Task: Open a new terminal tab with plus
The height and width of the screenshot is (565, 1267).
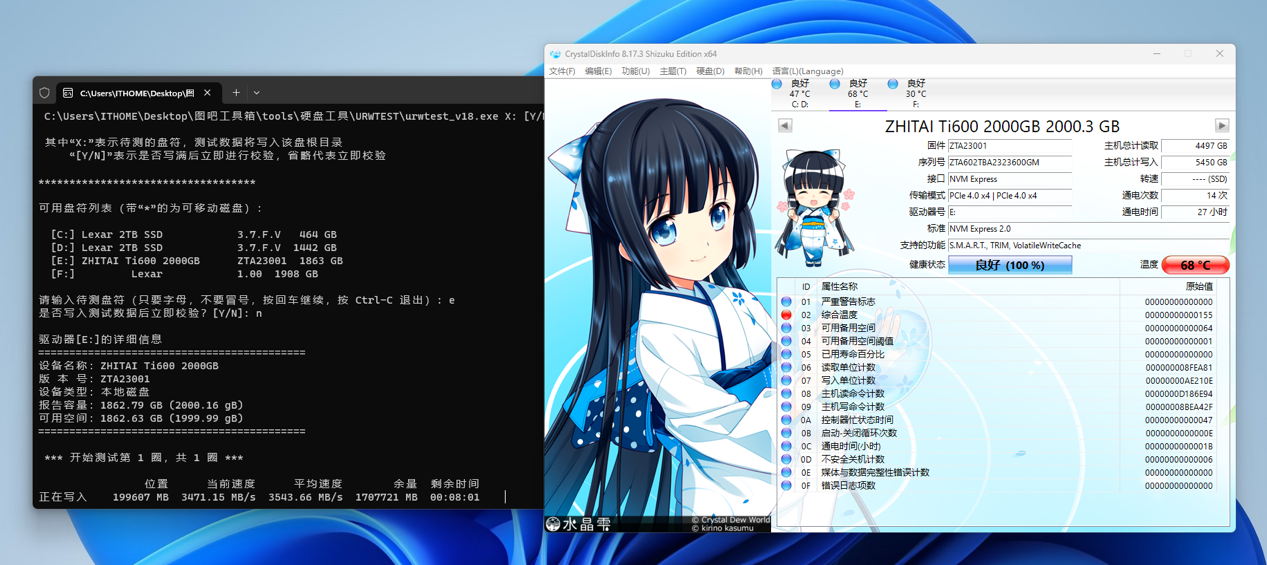Action: 236,93
